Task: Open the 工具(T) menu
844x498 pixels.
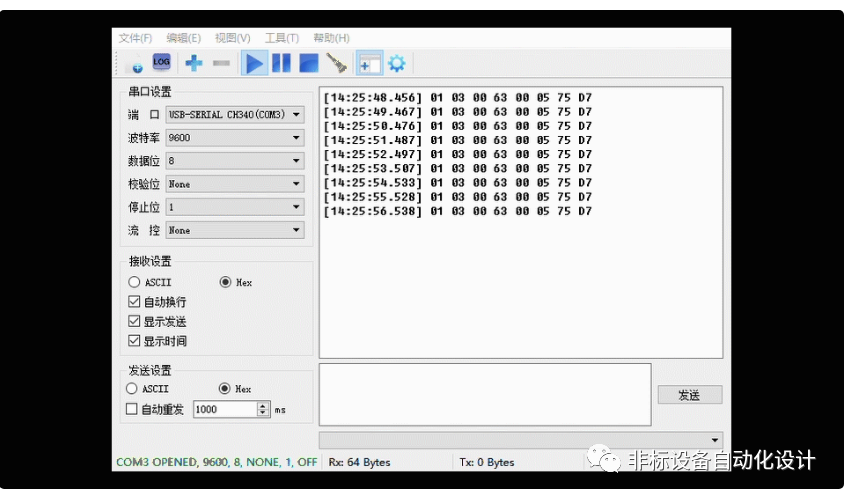Action: tap(282, 38)
